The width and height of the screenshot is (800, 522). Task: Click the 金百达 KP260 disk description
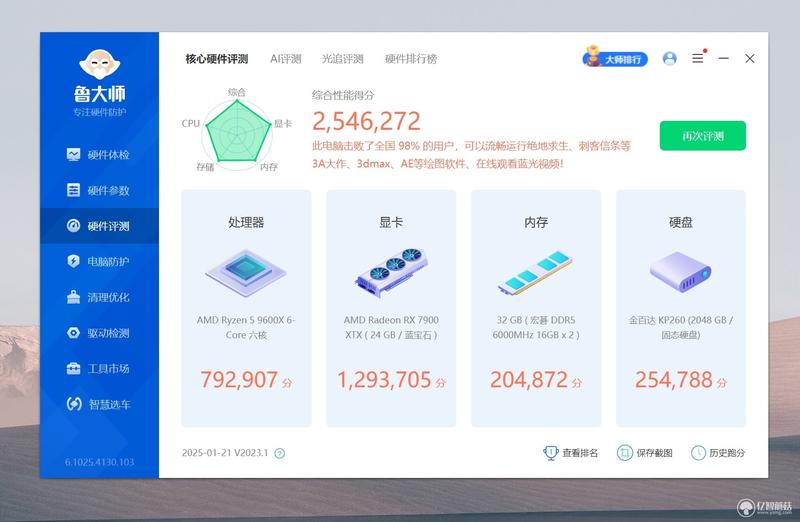pos(681,328)
